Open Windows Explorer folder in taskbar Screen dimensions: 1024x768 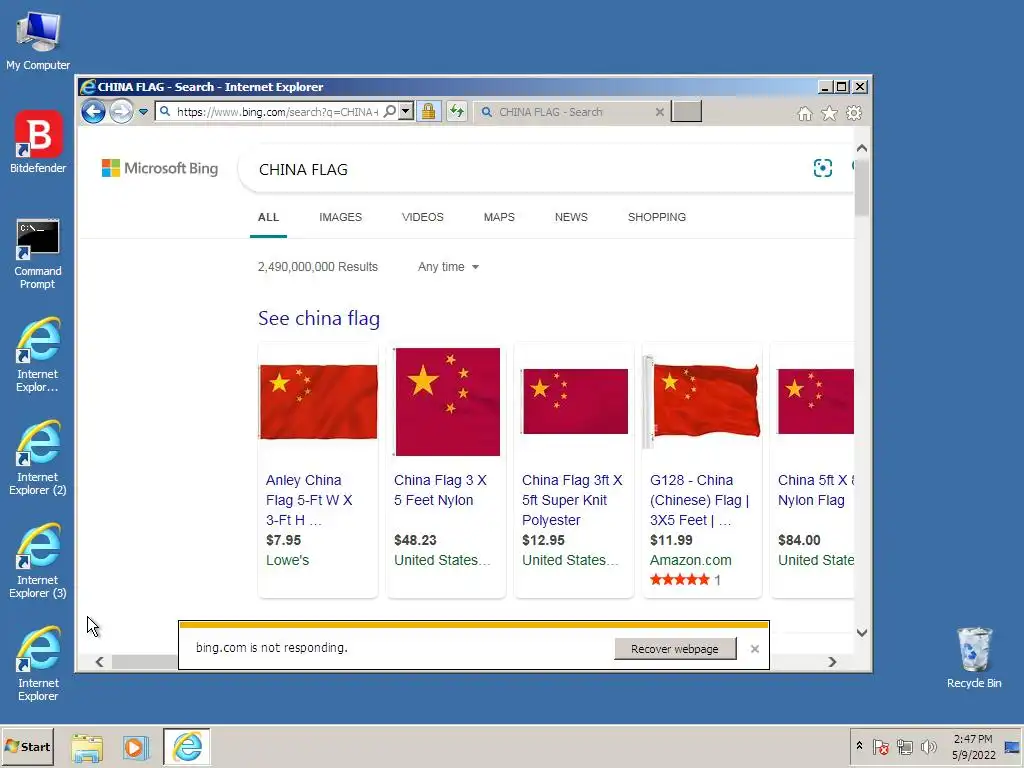[x=87, y=747]
